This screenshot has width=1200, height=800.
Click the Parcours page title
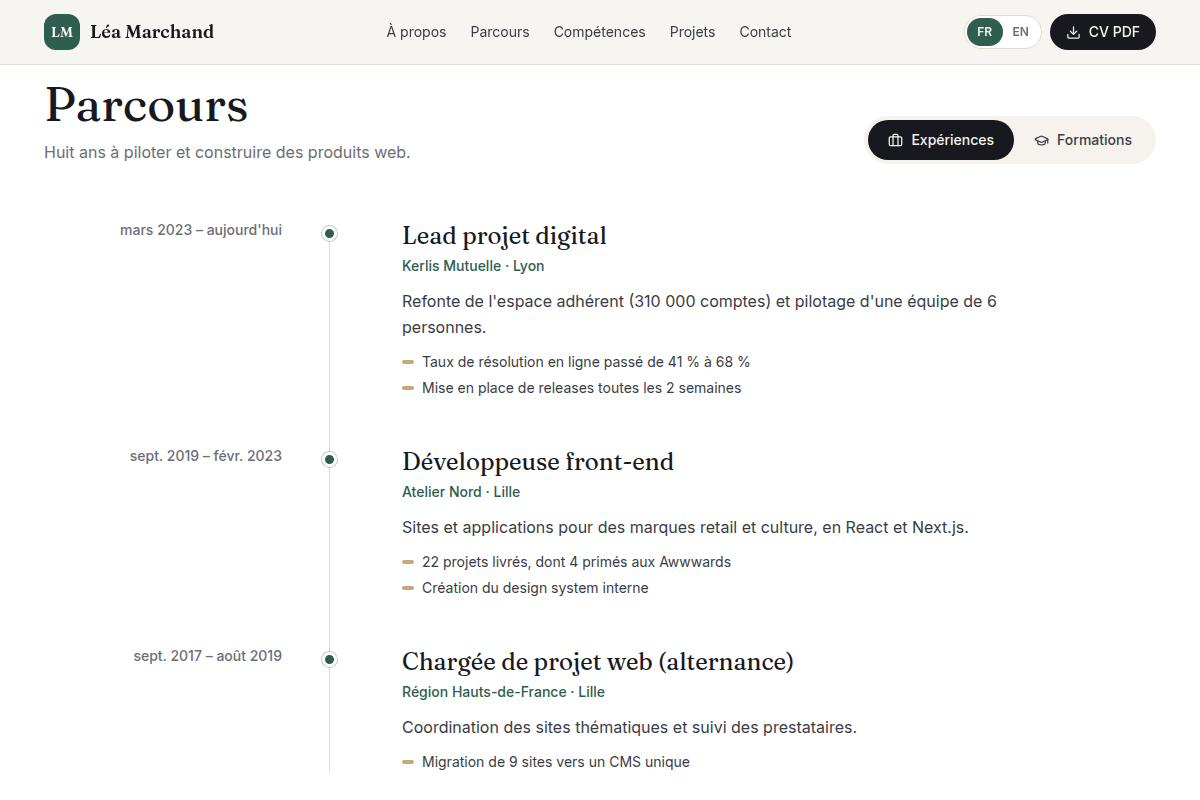[146, 105]
